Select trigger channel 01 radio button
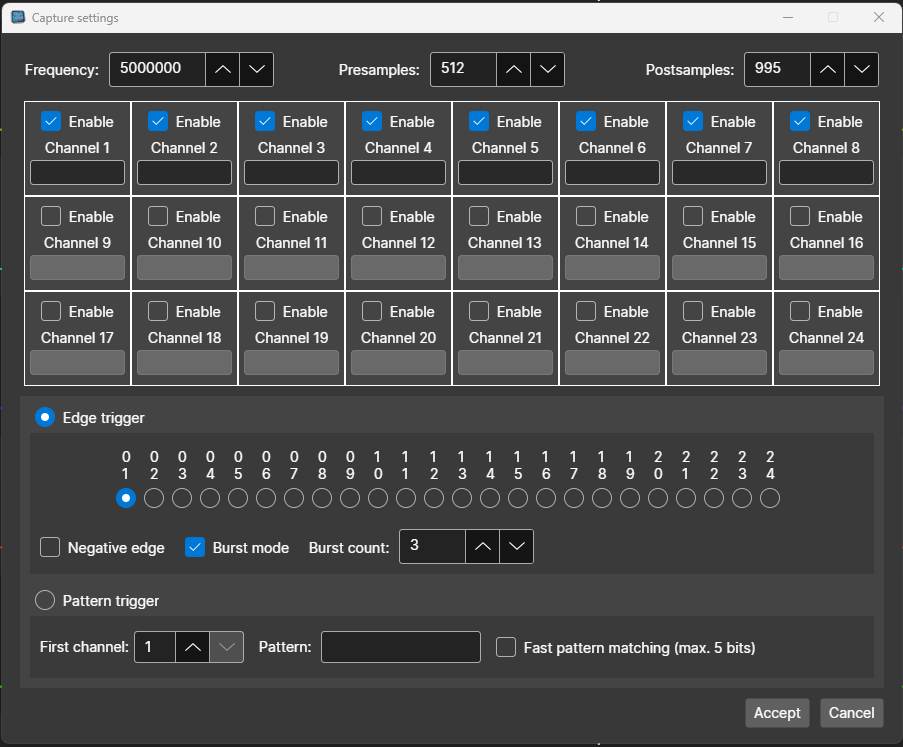This screenshot has width=903, height=747. (x=126, y=498)
